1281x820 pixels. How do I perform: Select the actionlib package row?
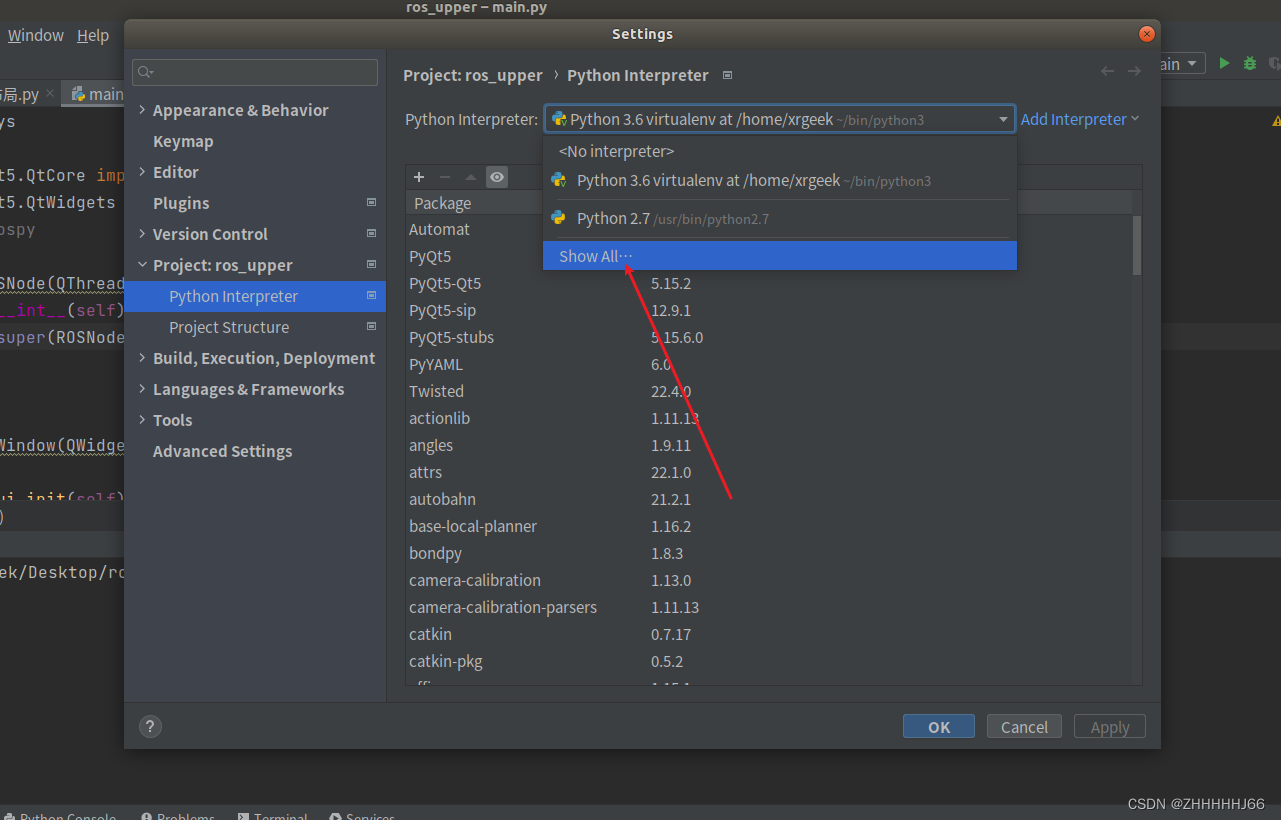tap(769, 418)
